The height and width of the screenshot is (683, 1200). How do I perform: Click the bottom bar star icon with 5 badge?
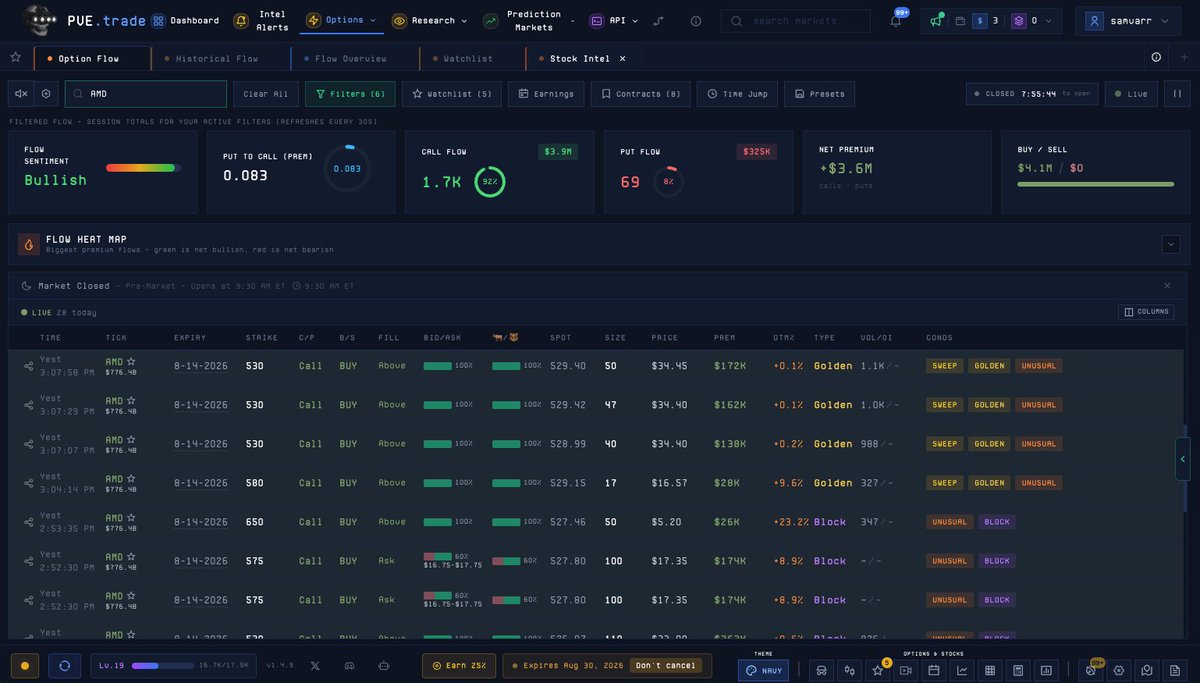[x=878, y=670]
